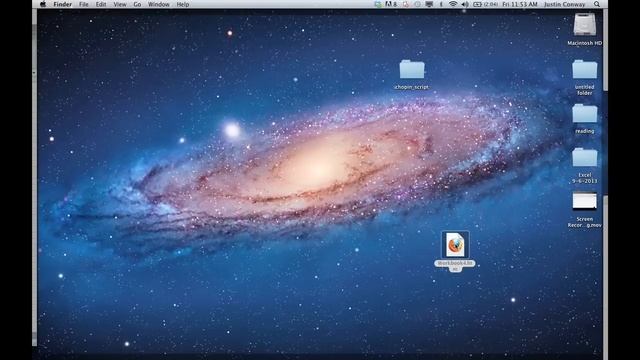Open the Finder menu

coord(62,4)
